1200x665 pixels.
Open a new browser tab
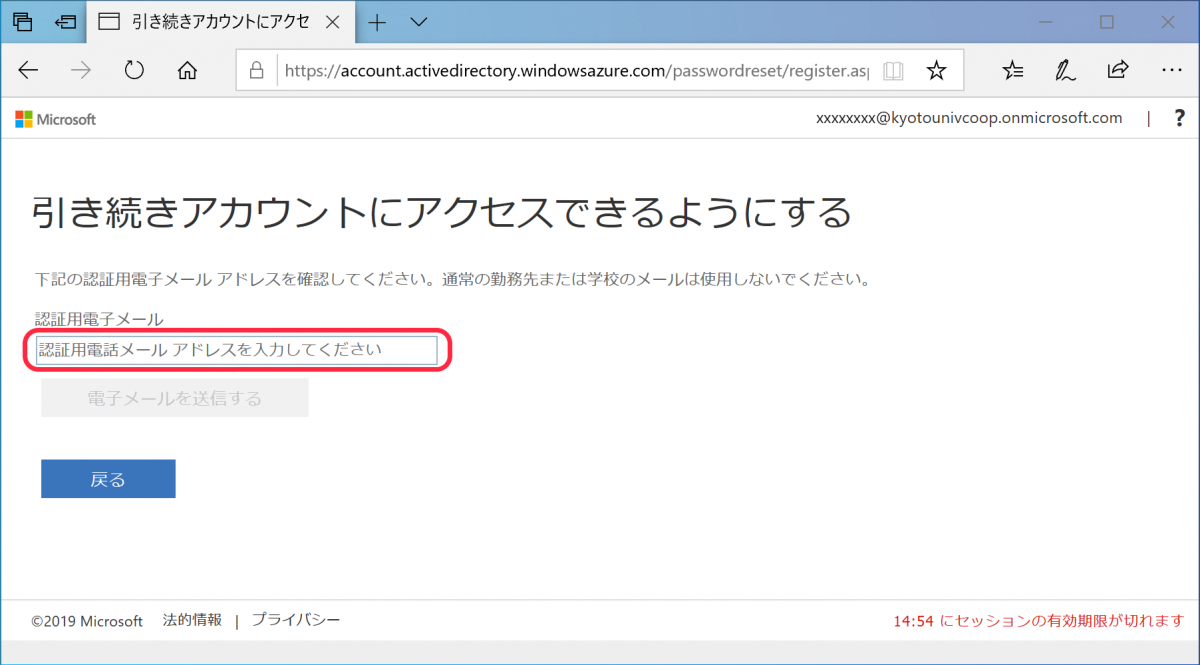[376, 21]
